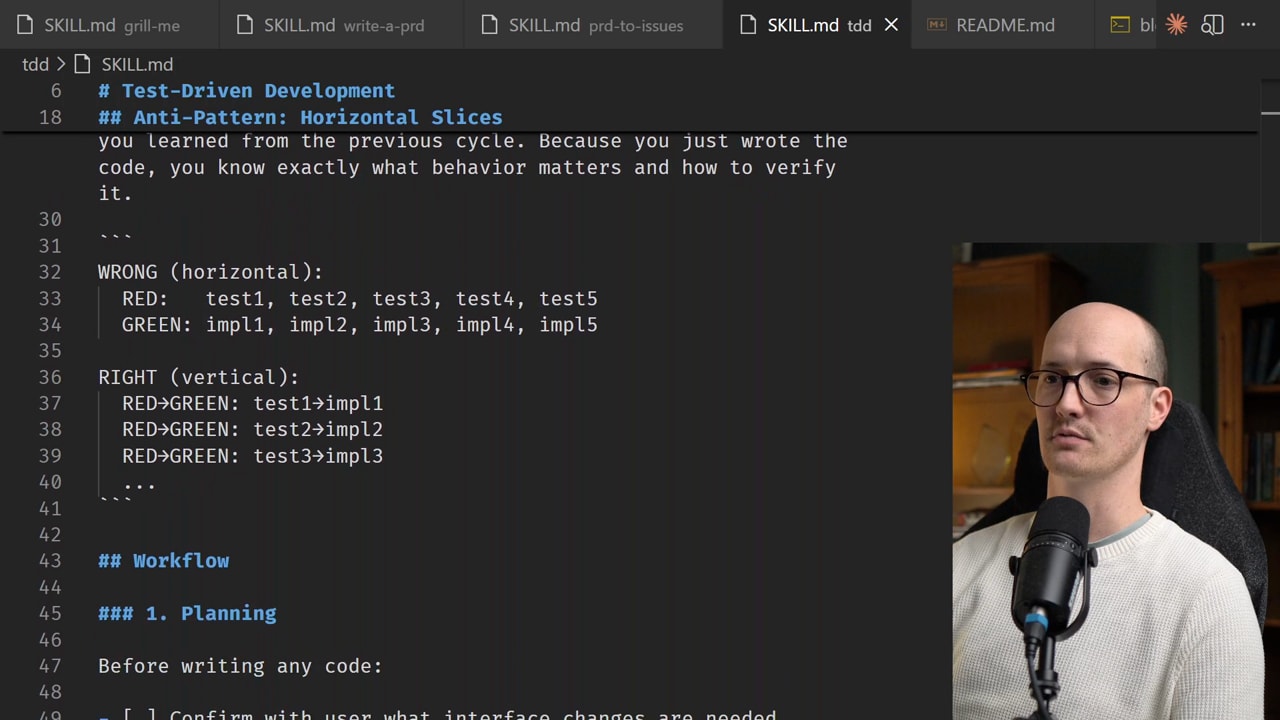Click the 'RED→GREEN: test3→impl3' line
The height and width of the screenshot is (720, 1280).
click(252, 455)
